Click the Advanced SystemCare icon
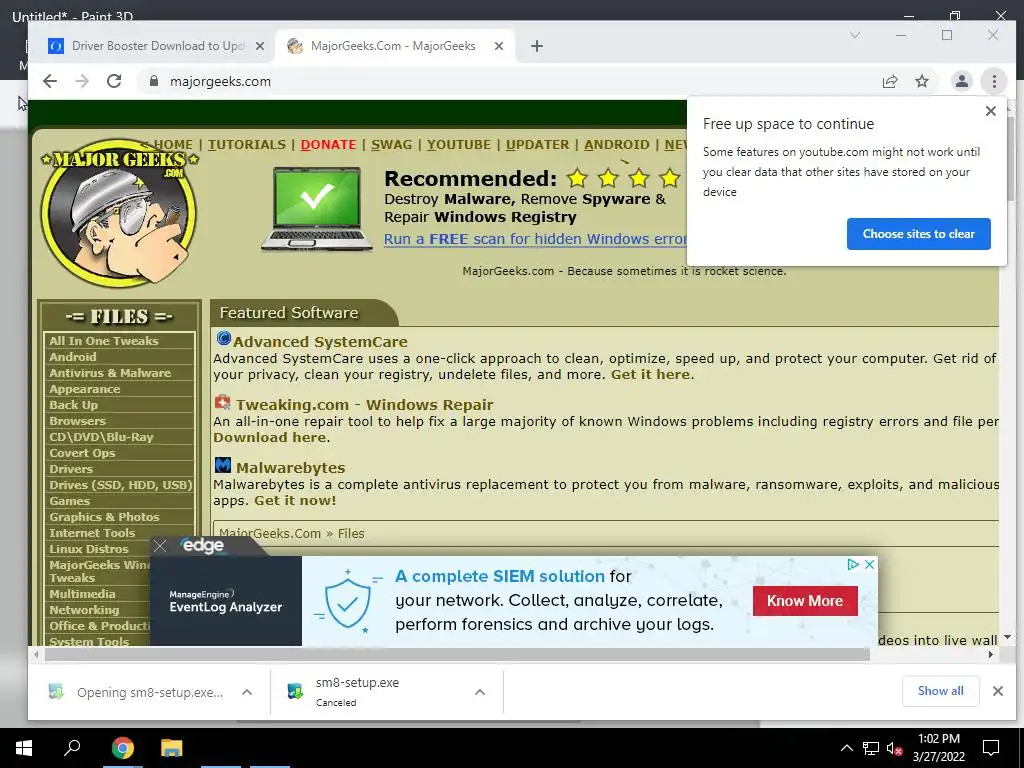Image resolution: width=1024 pixels, height=768 pixels. [223, 338]
